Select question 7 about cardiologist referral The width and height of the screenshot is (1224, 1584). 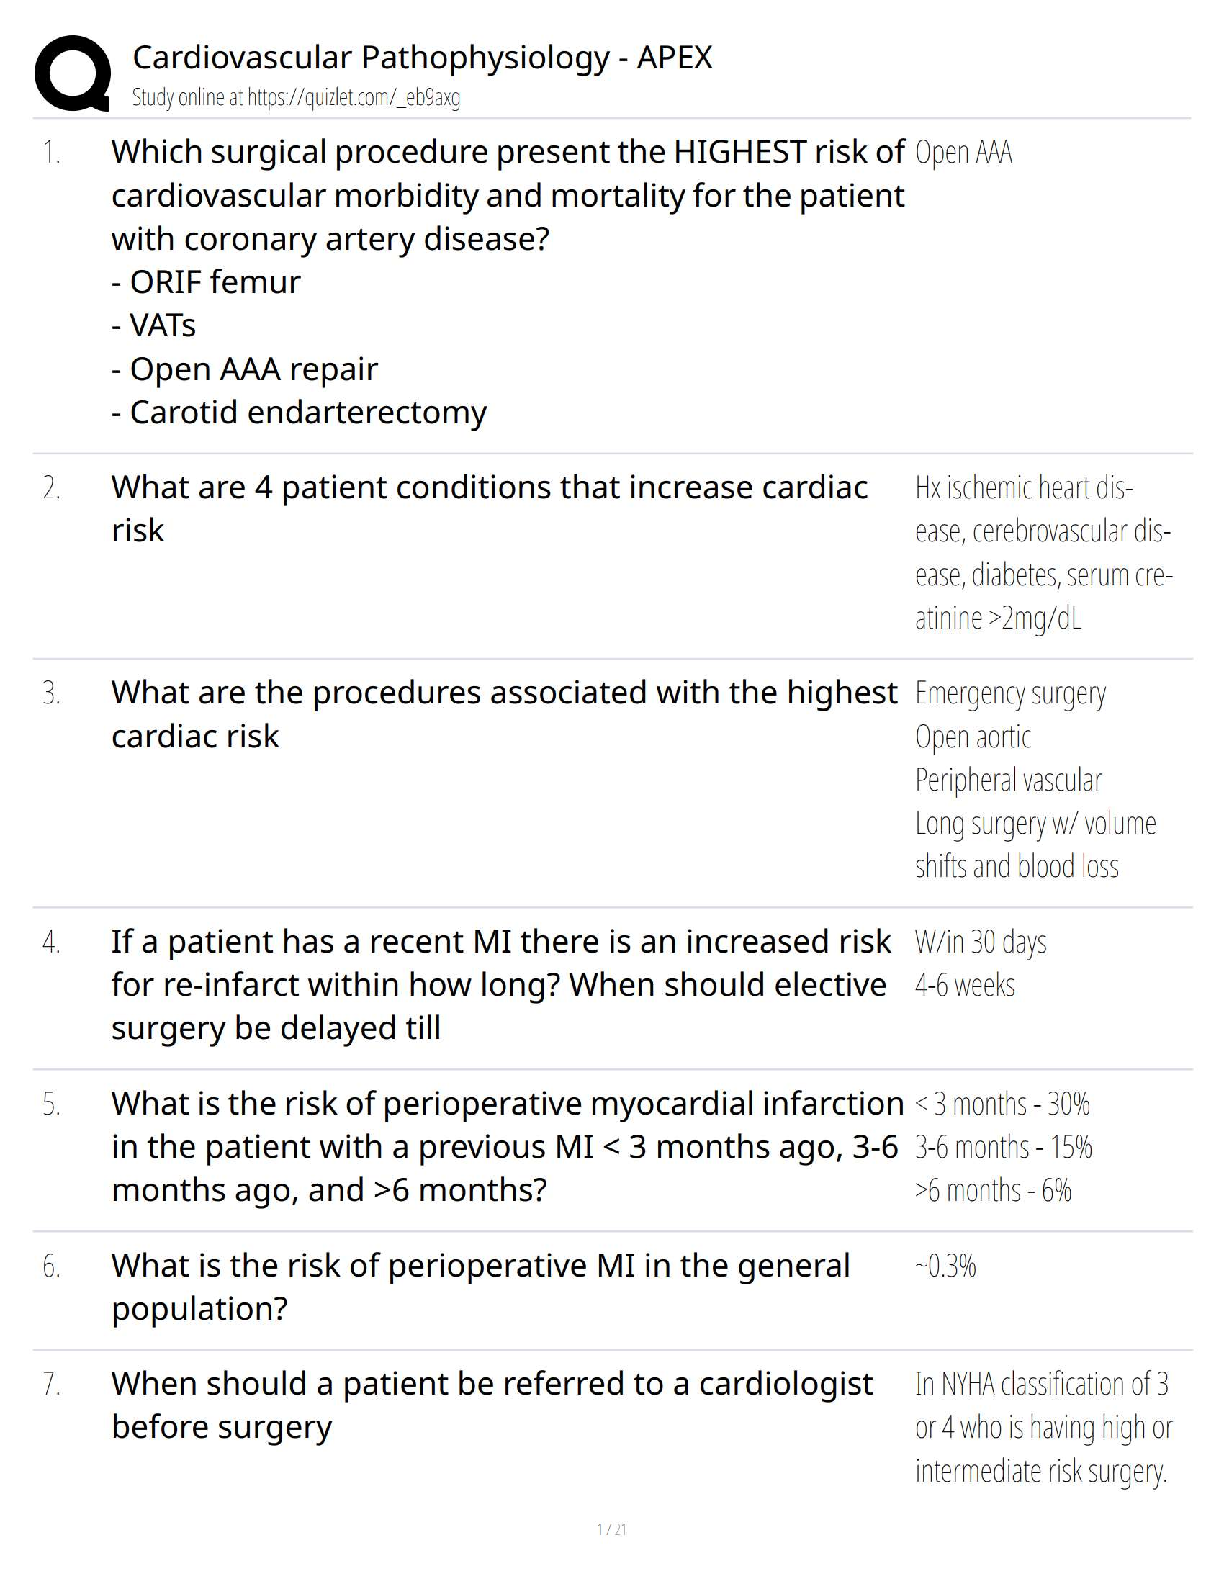click(492, 1405)
